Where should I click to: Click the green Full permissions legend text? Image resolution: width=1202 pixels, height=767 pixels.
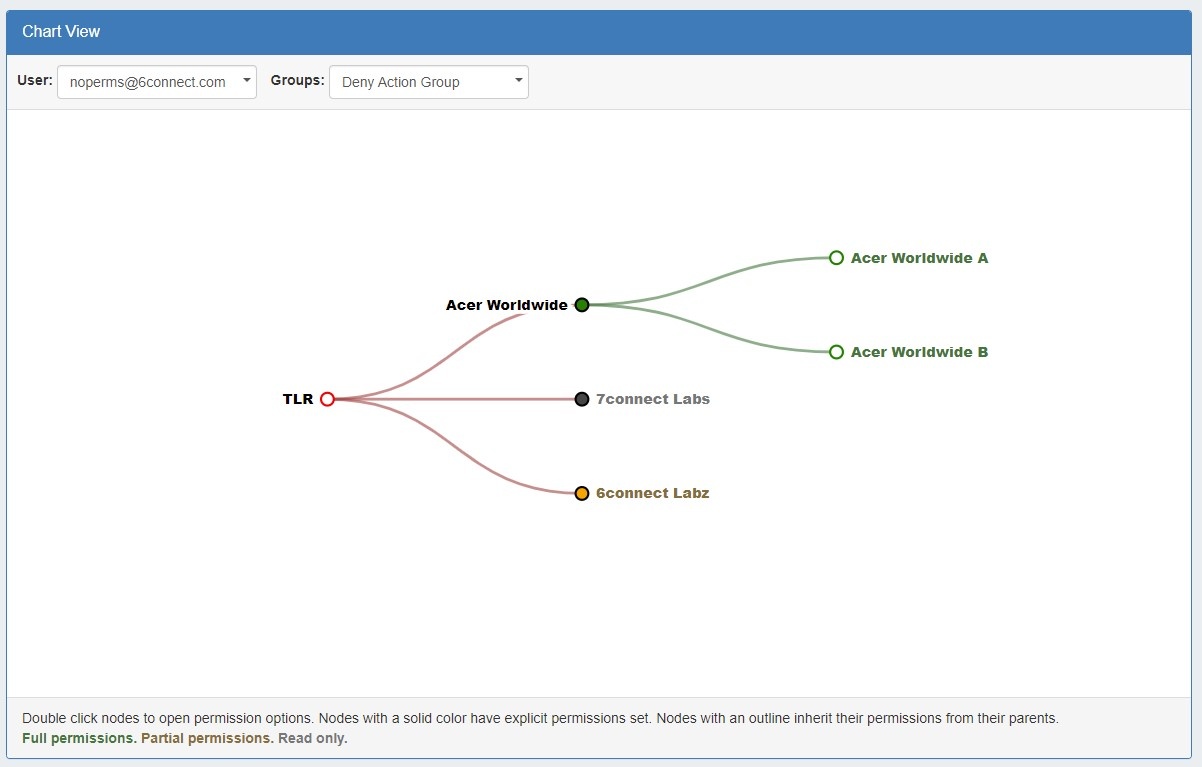(79, 738)
